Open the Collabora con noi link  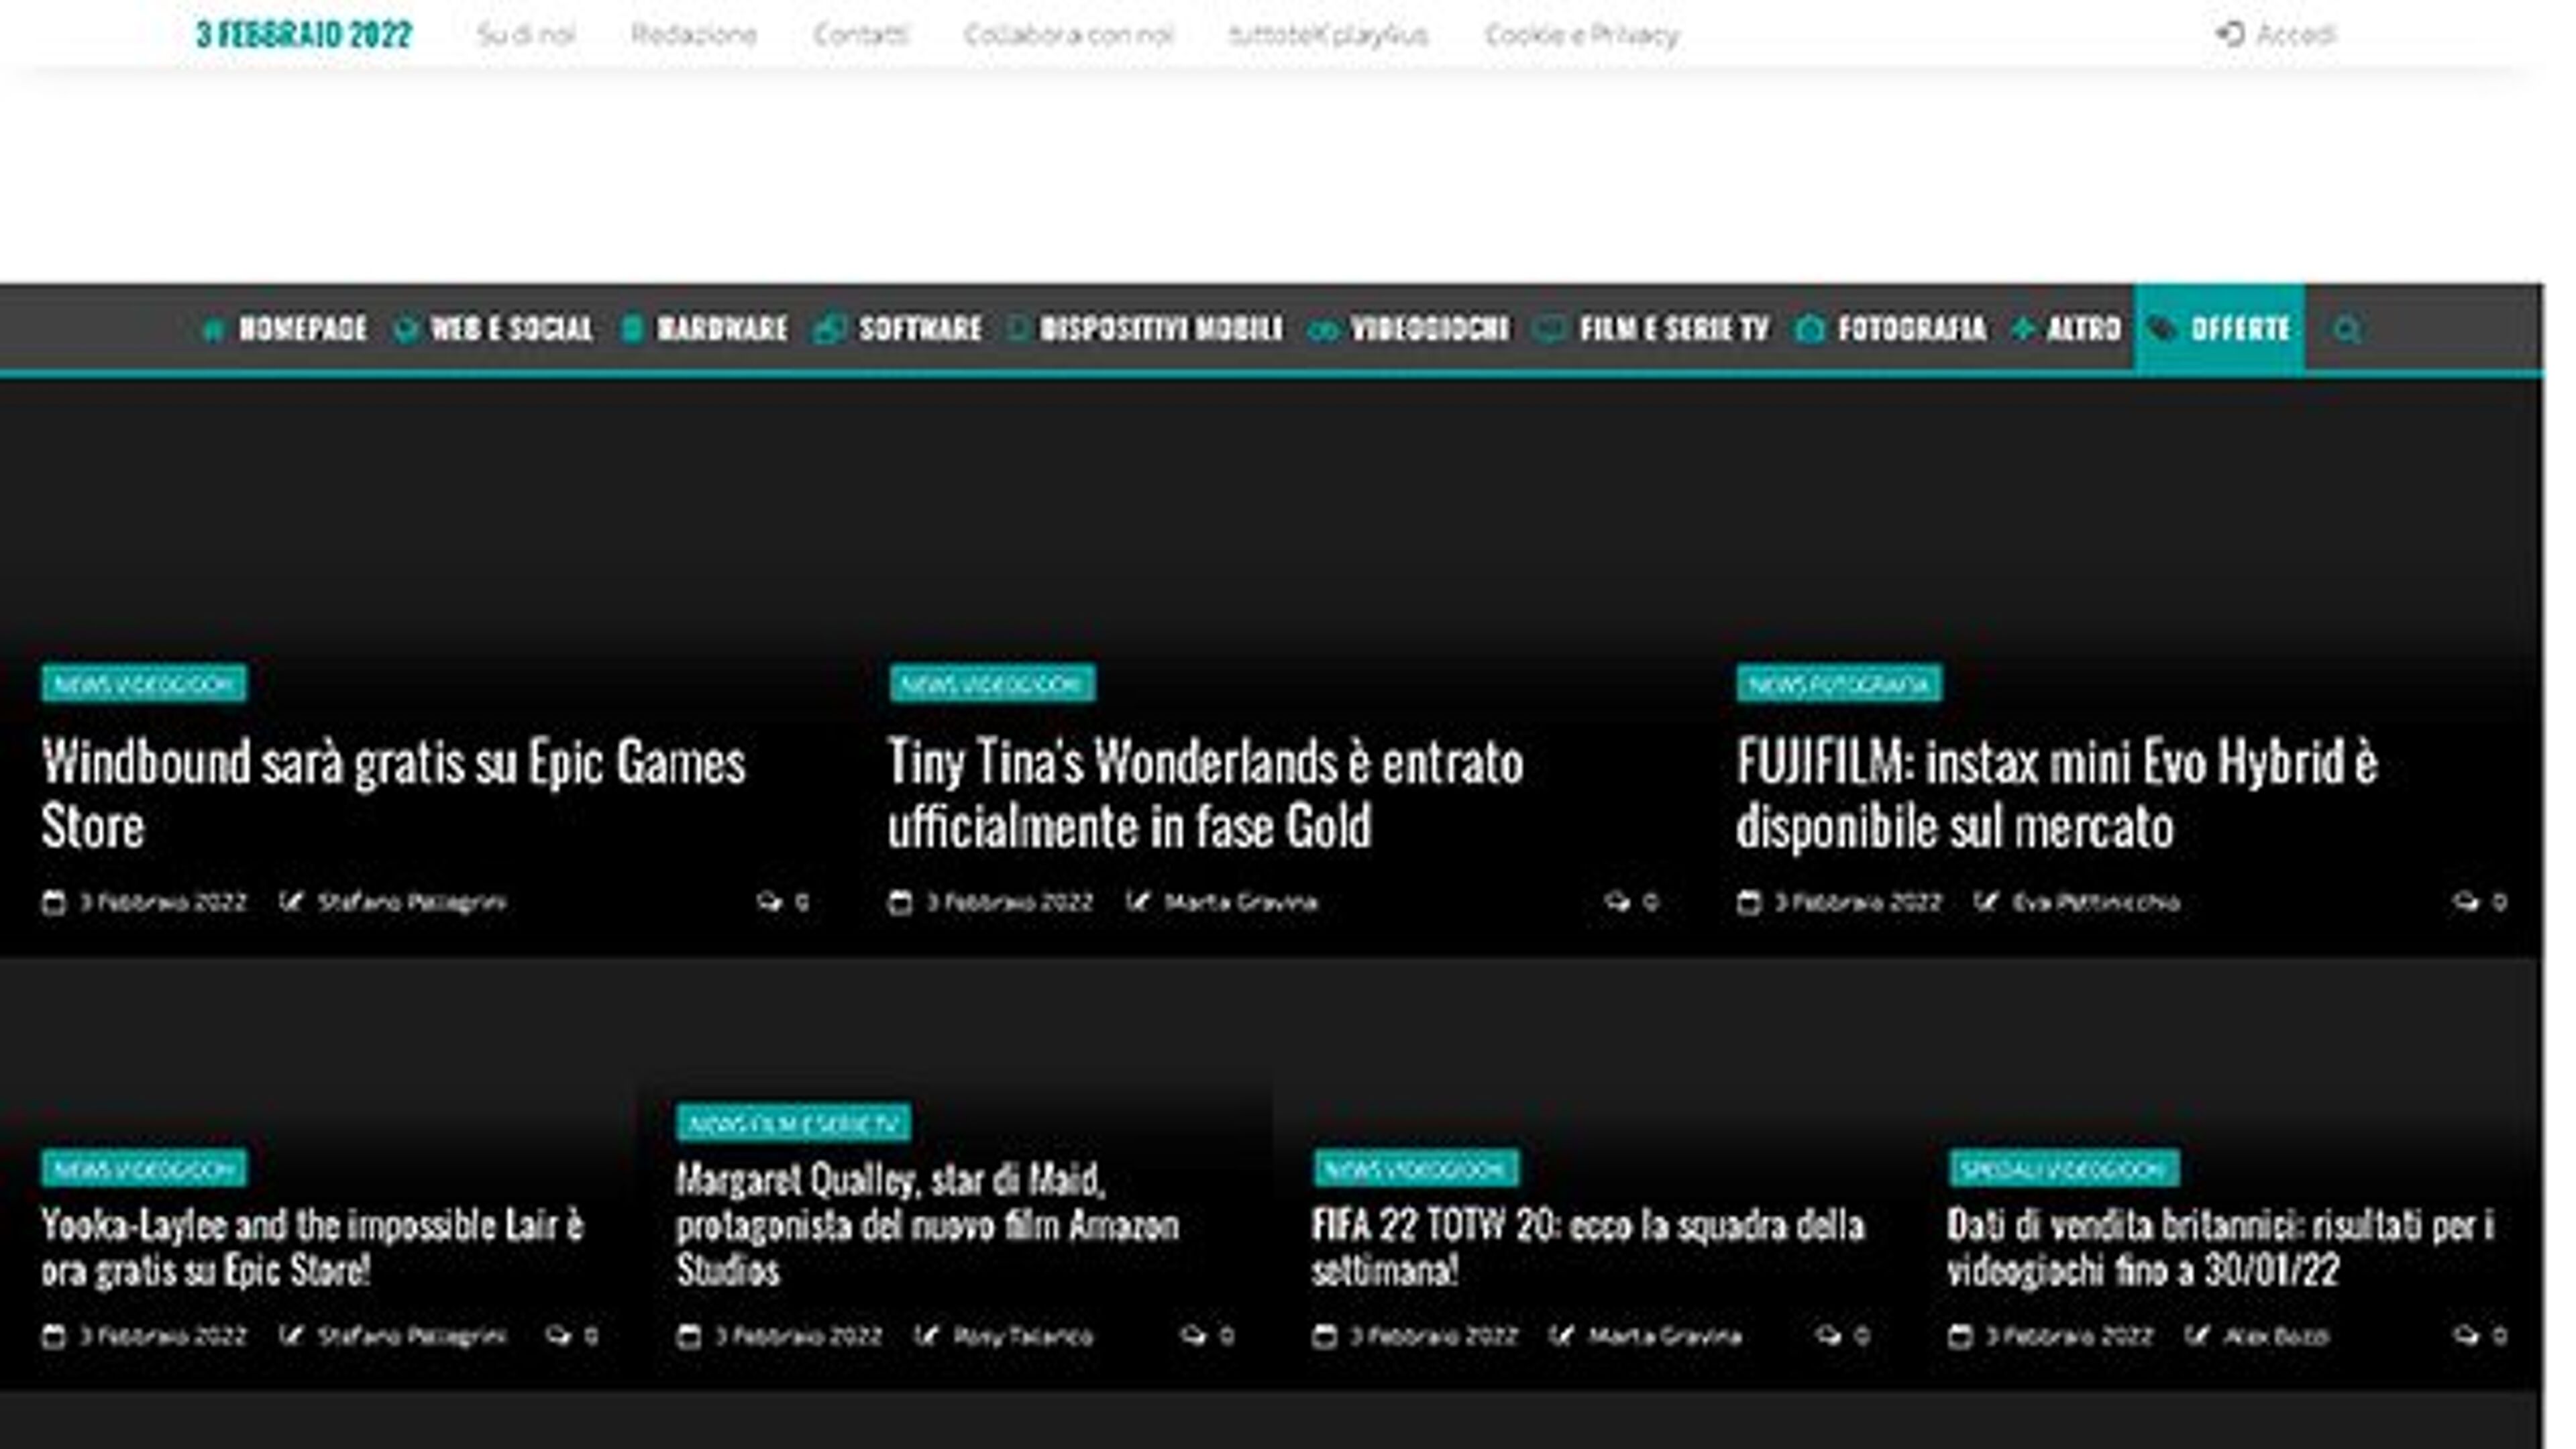(x=1068, y=35)
